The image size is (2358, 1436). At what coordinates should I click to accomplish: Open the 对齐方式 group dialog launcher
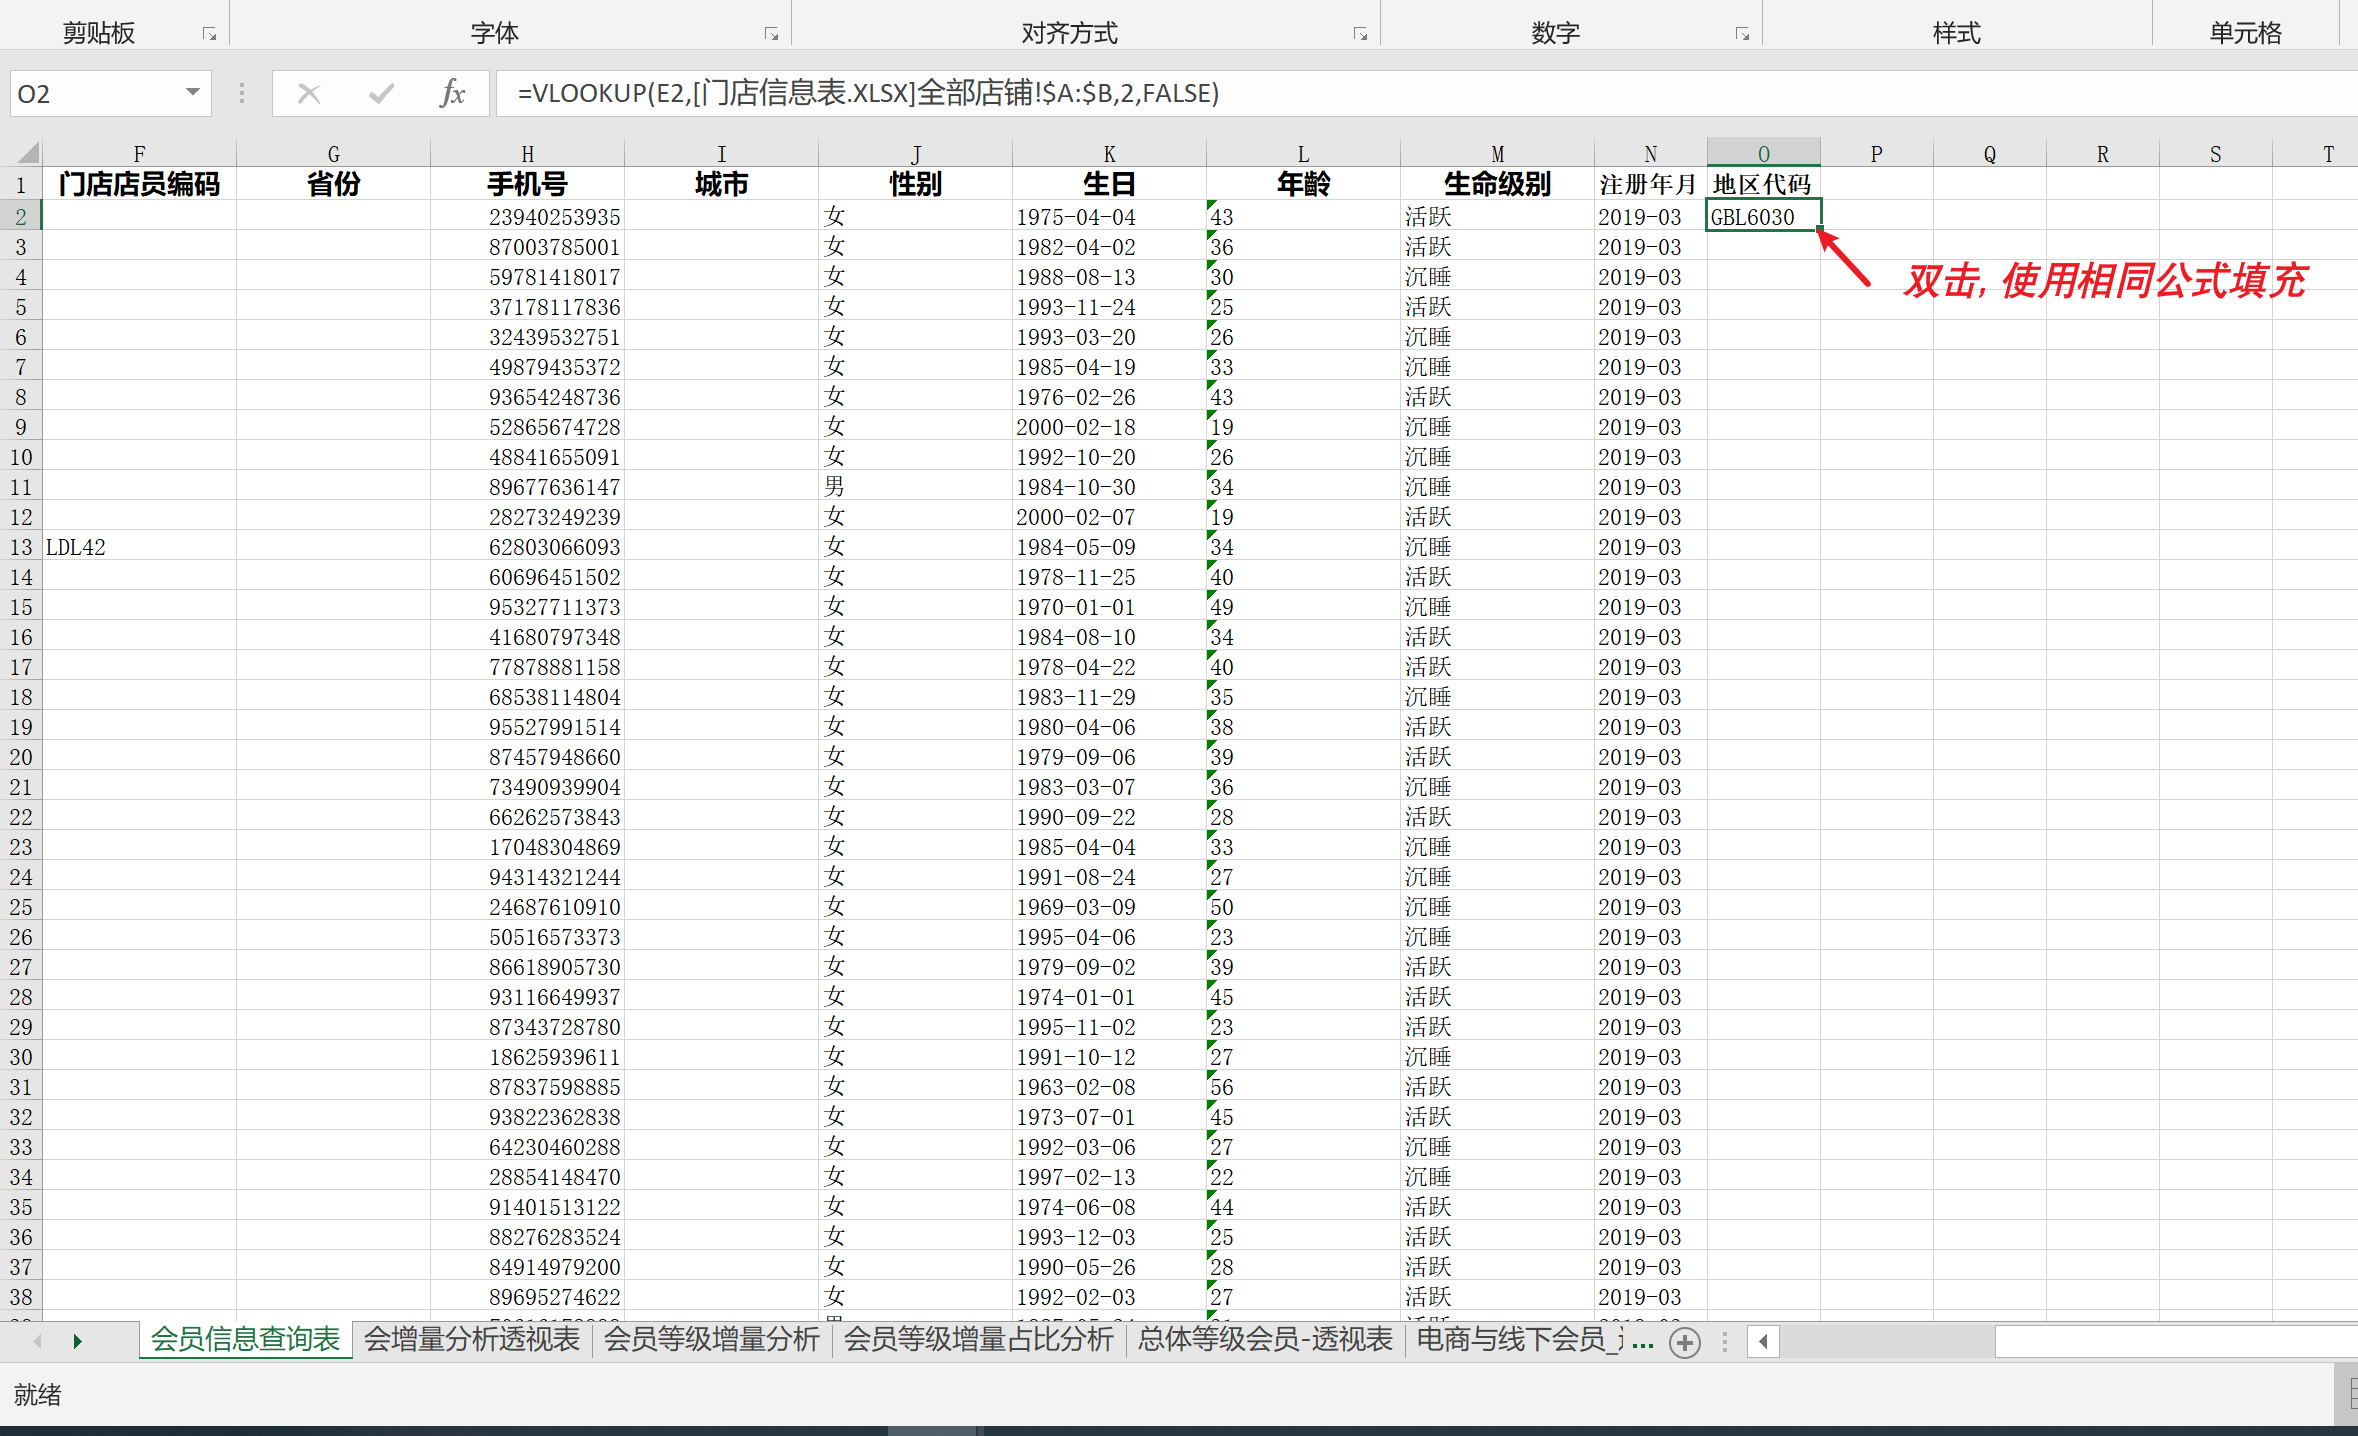(1360, 34)
